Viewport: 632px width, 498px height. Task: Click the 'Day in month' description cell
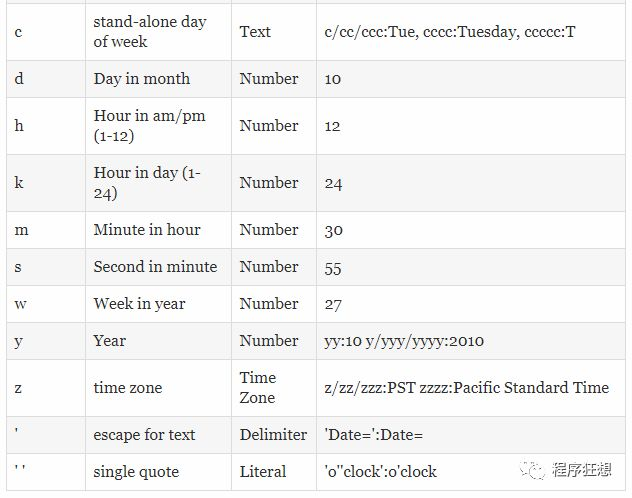point(158,79)
